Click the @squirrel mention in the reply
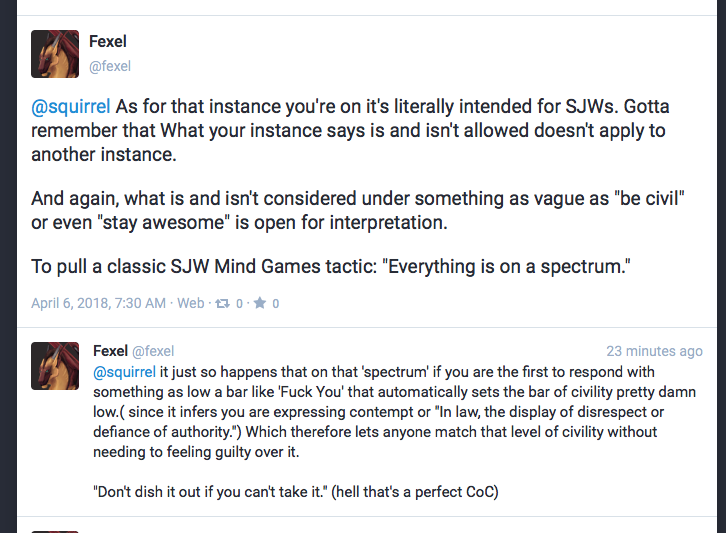Image resolution: width=726 pixels, height=533 pixels. (x=126, y=372)
